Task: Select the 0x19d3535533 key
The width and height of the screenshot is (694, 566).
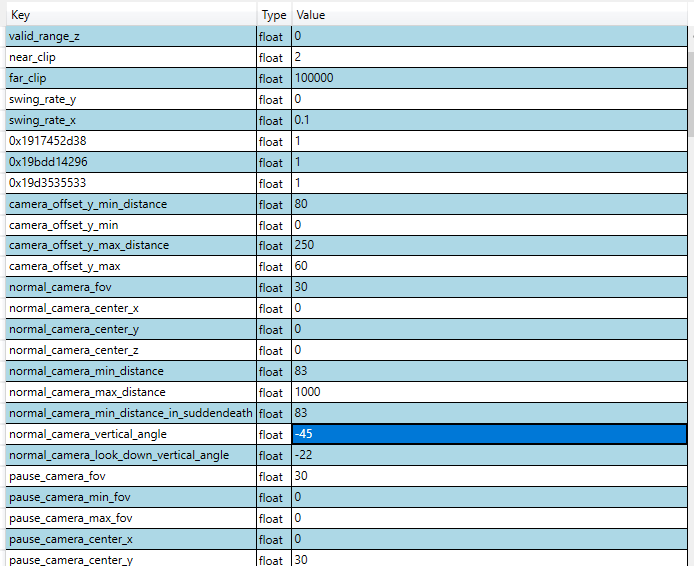Action: tap(131, 183)
